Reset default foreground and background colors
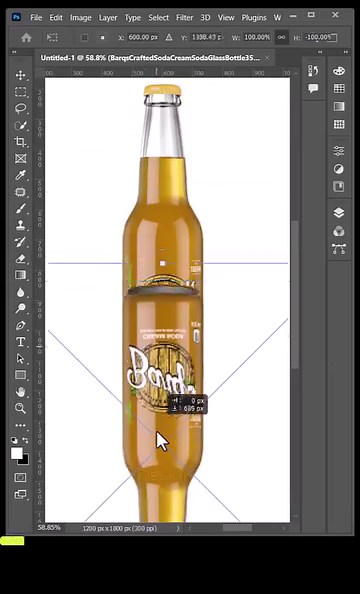This screenshot has height=594, width=360. pos(14,440)
